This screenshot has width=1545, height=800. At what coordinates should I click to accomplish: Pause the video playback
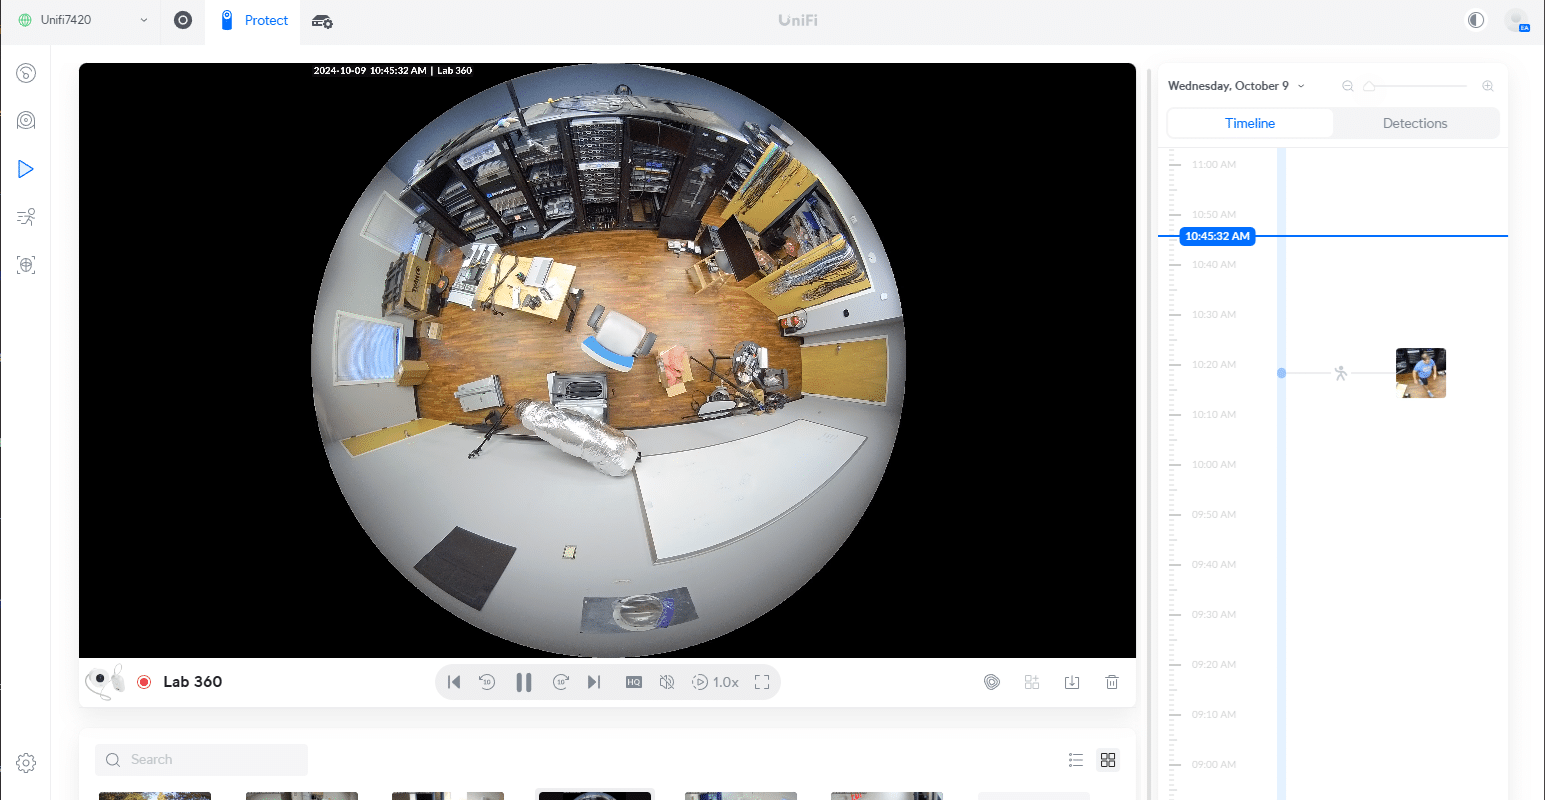pyautogui.click(x=524, y=682)
